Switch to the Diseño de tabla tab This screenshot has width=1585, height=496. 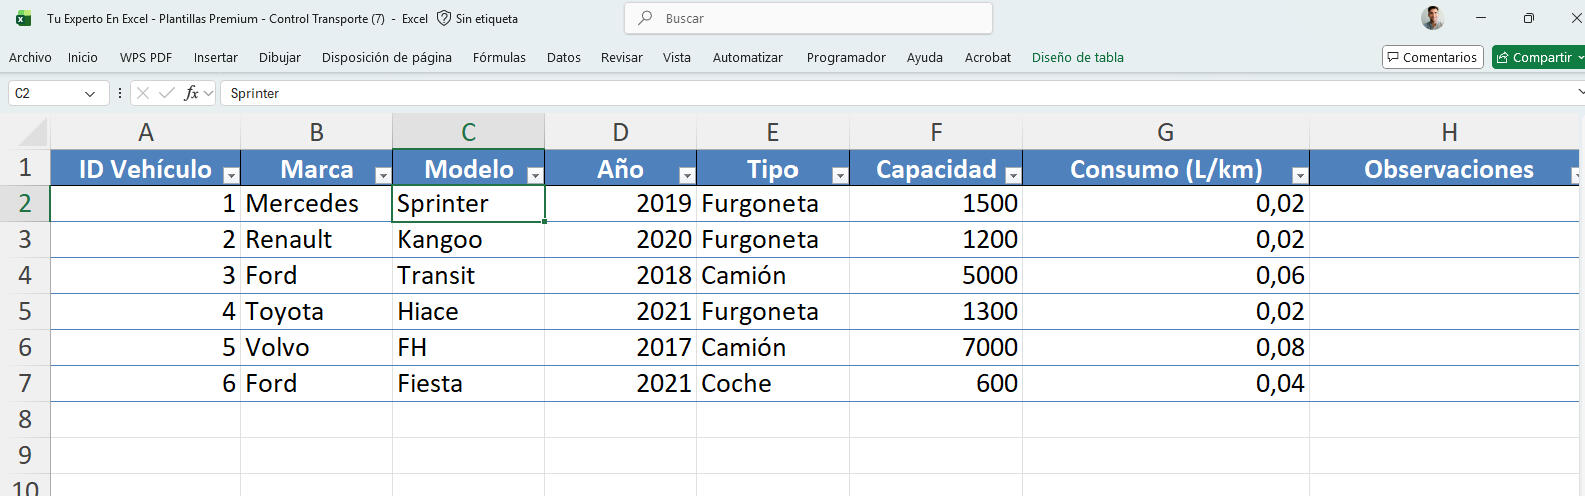pos(1077,57)
